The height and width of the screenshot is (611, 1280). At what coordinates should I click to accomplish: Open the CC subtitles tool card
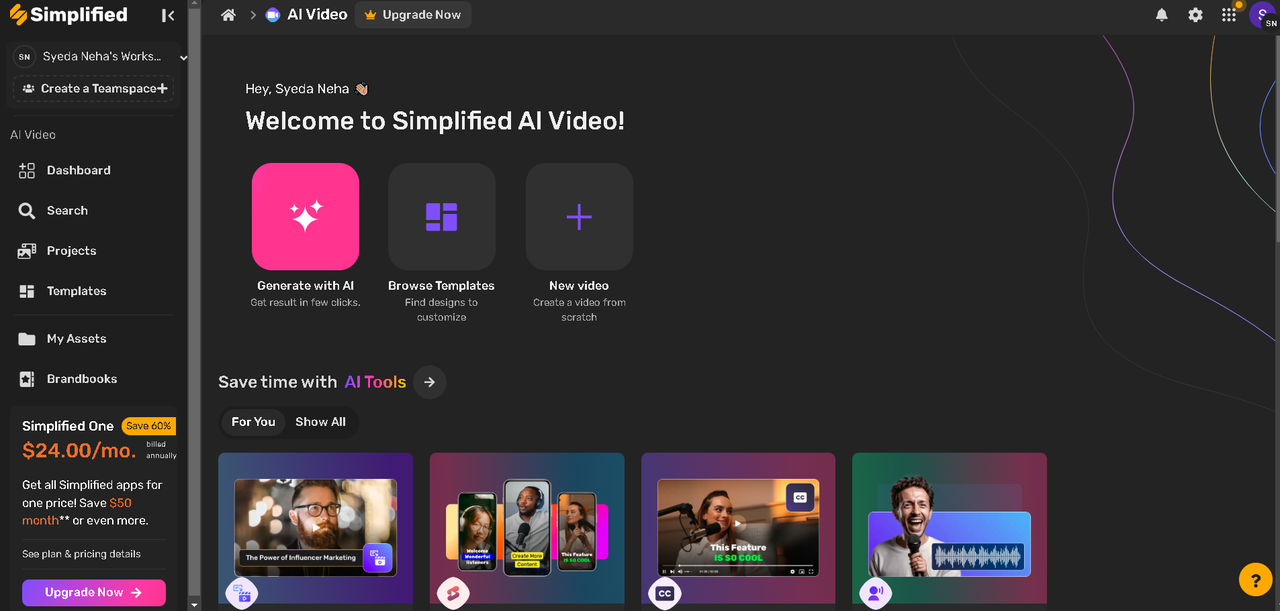point(738,528)
